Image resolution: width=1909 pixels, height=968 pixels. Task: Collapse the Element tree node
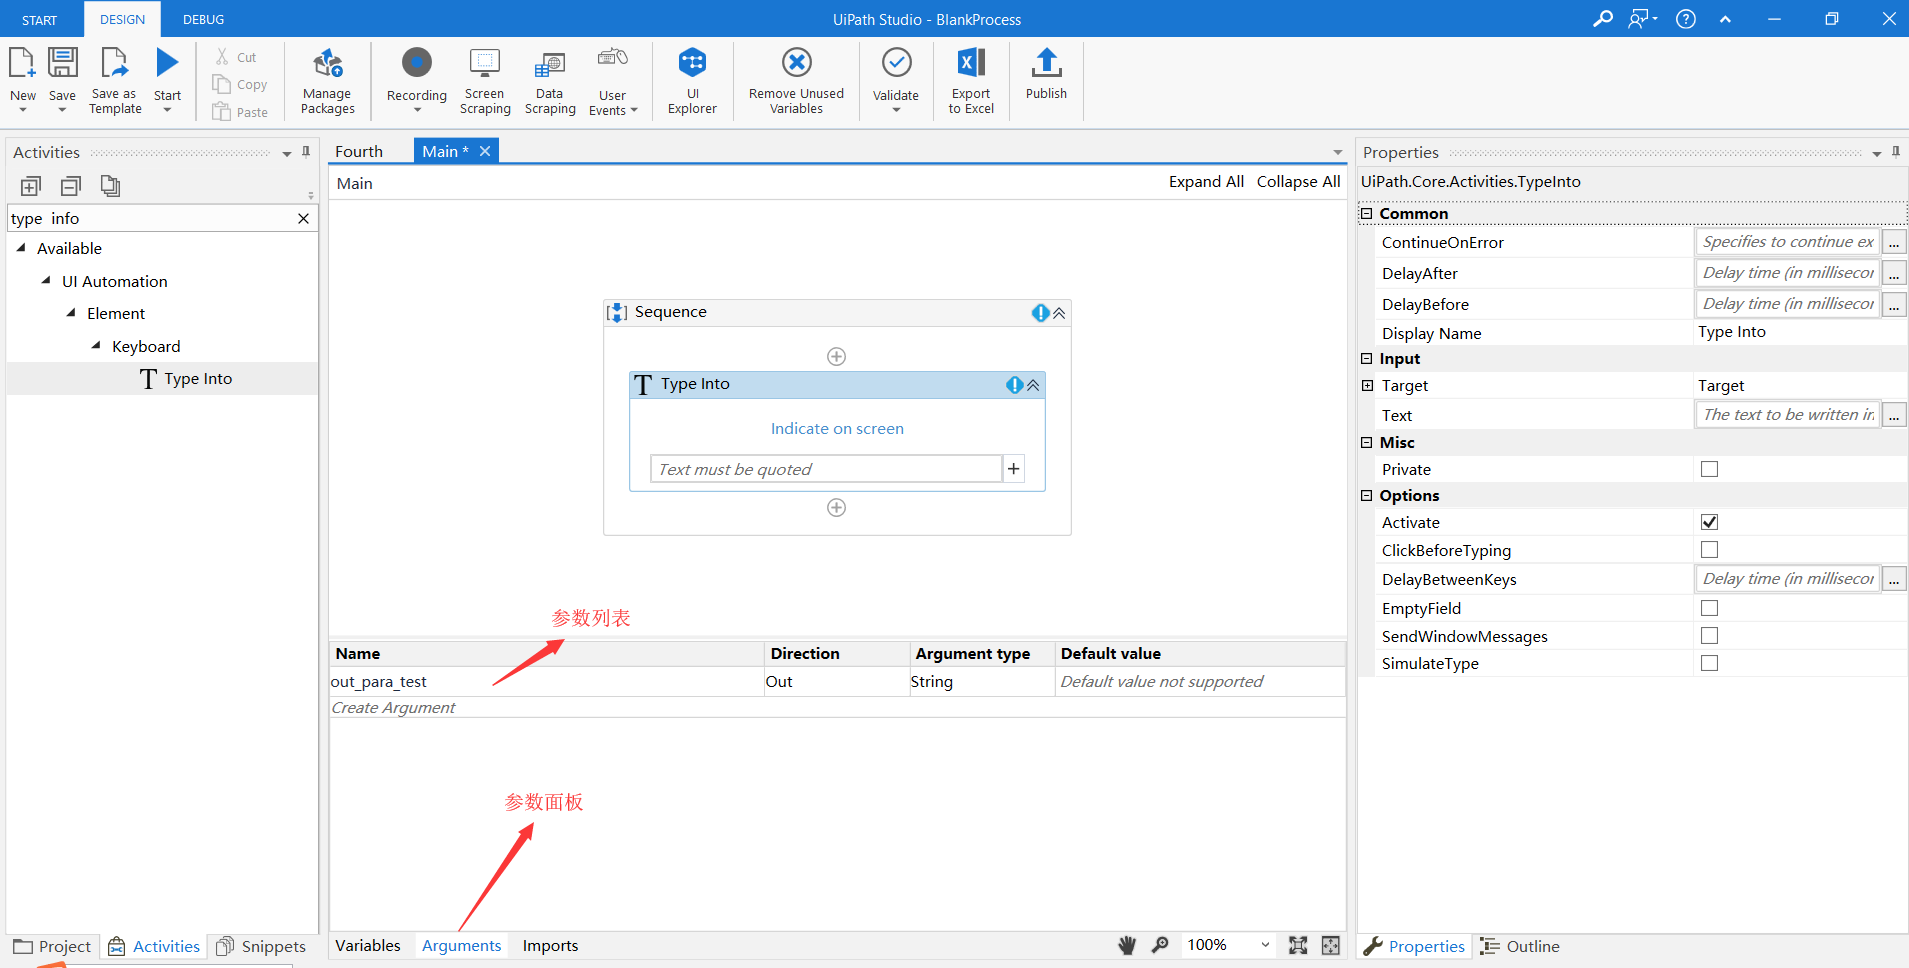tap(71, 313)
